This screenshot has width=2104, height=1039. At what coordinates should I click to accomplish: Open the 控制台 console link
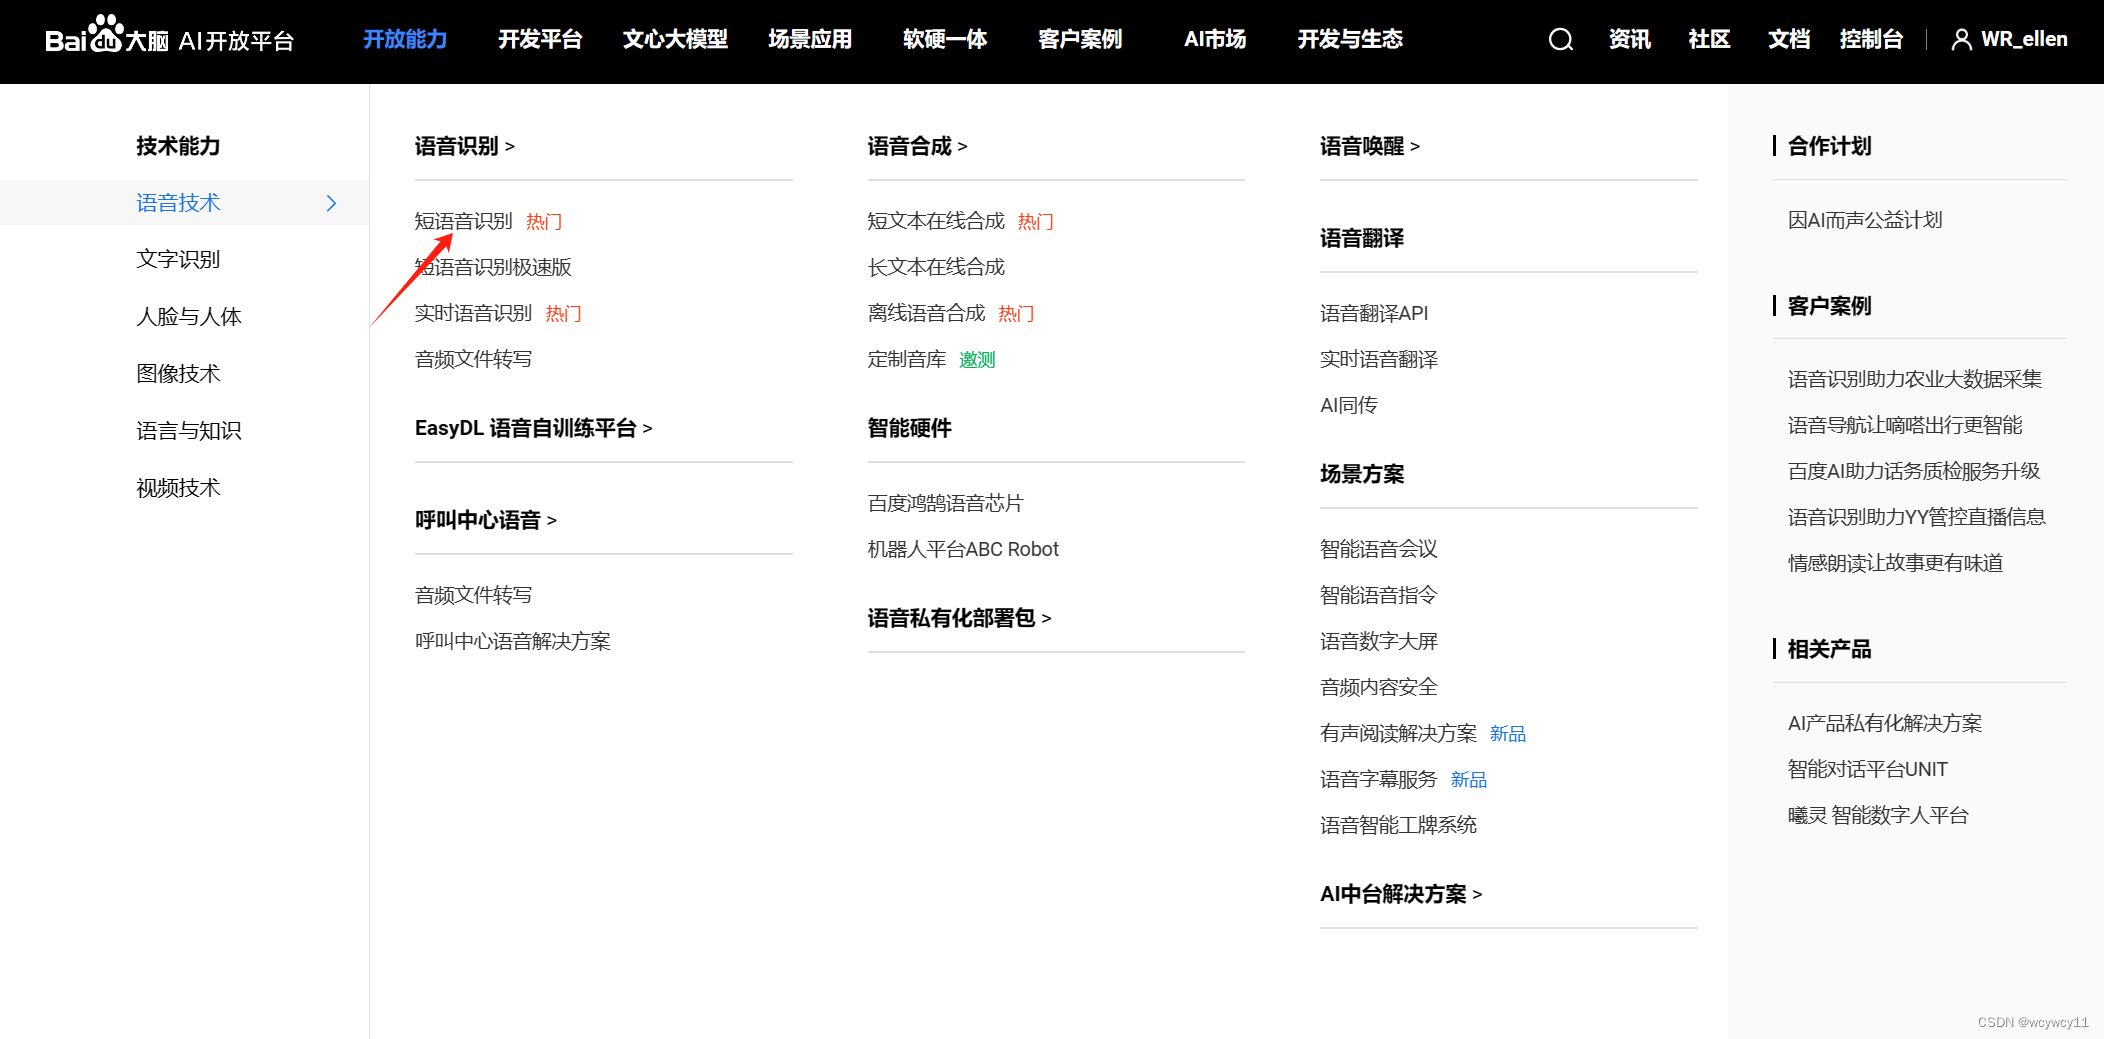click(1871, 40)
